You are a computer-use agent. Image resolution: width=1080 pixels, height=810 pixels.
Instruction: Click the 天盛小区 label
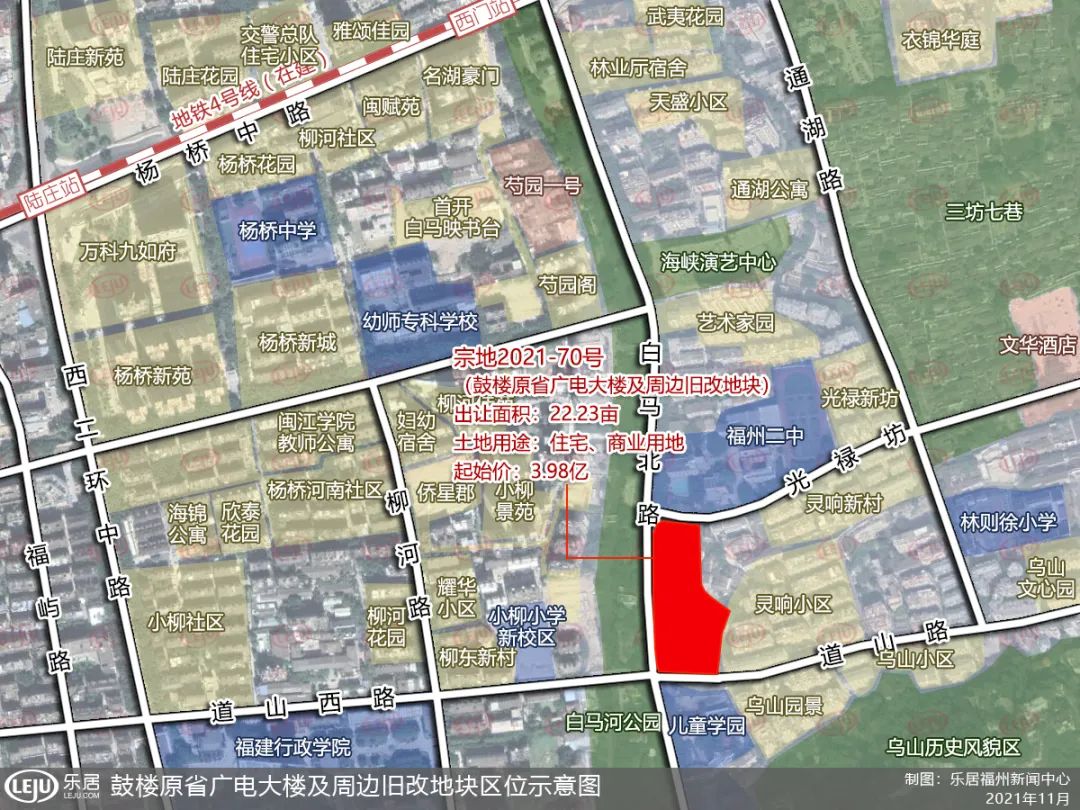[689, 102]
